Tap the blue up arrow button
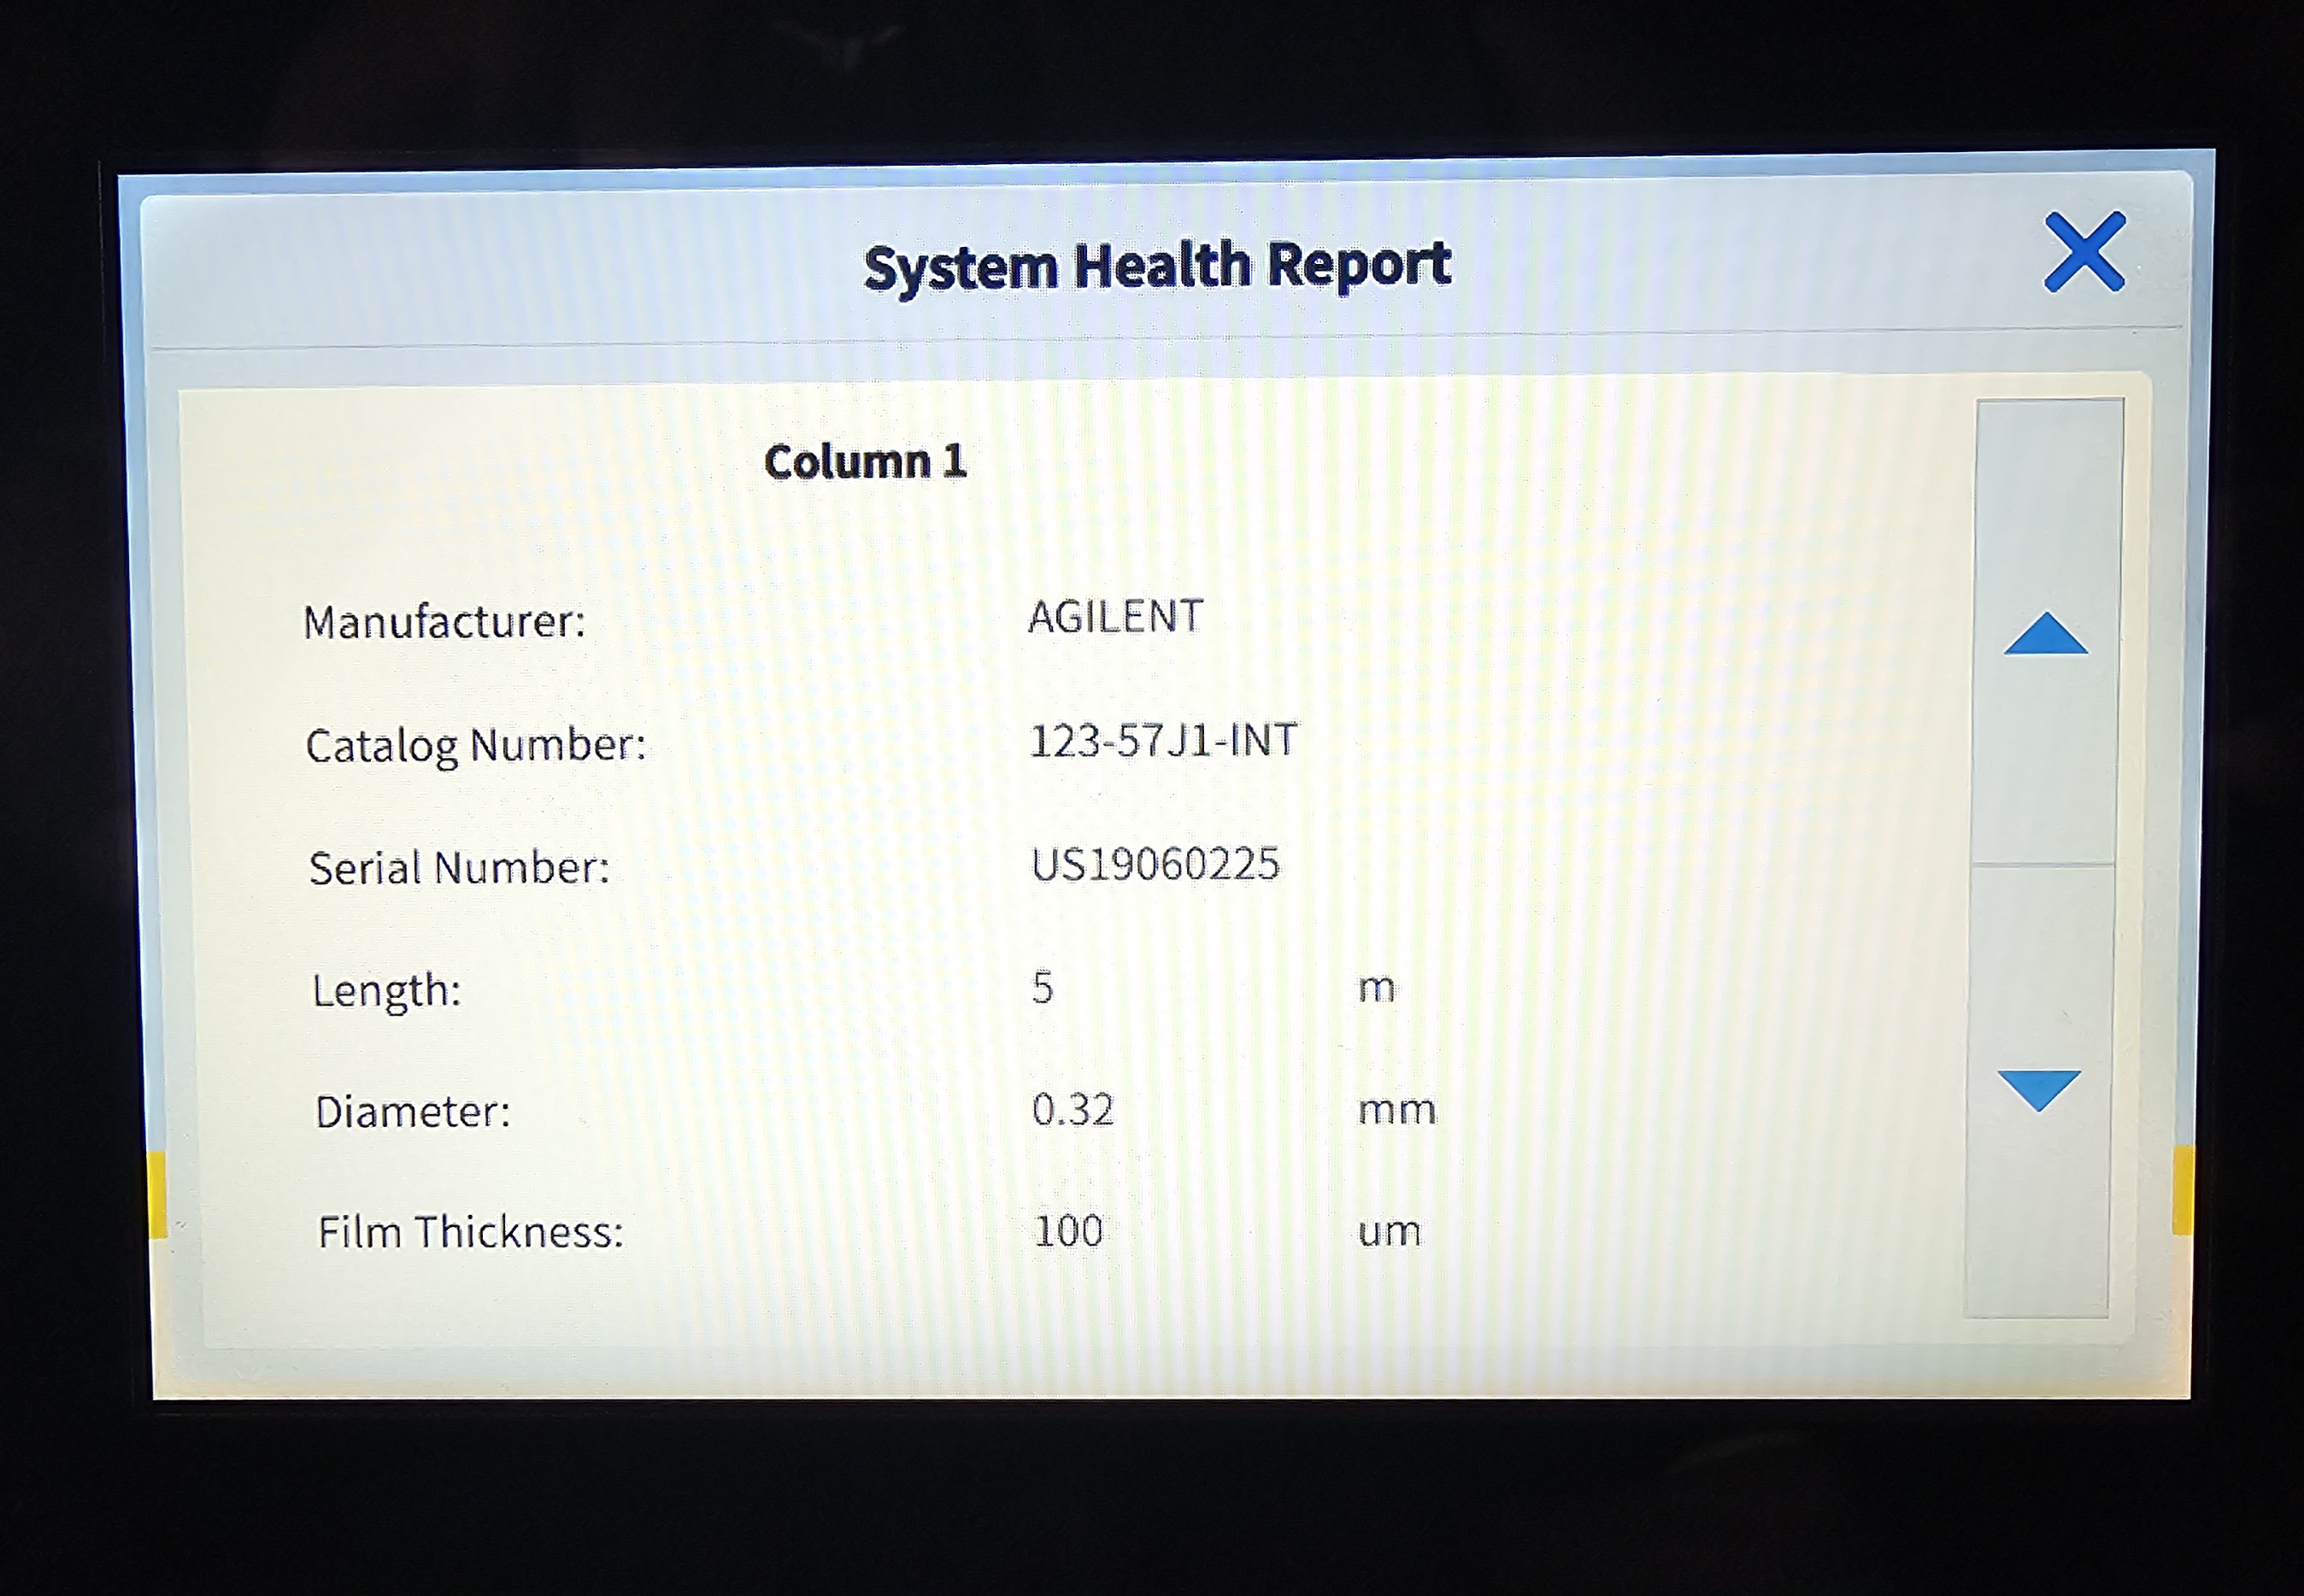2304x1596 pixels. click(x=2046, y=632)
